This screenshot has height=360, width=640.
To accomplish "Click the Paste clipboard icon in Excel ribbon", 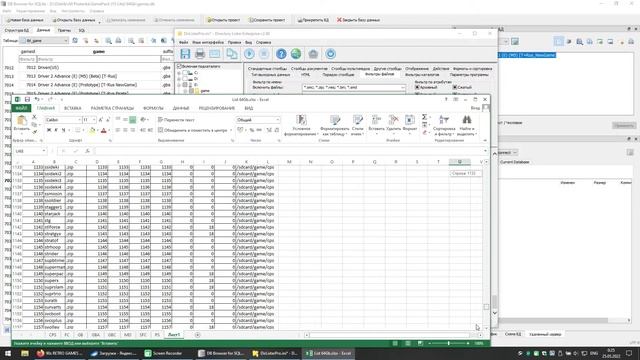I will click(x=22, y=120).
